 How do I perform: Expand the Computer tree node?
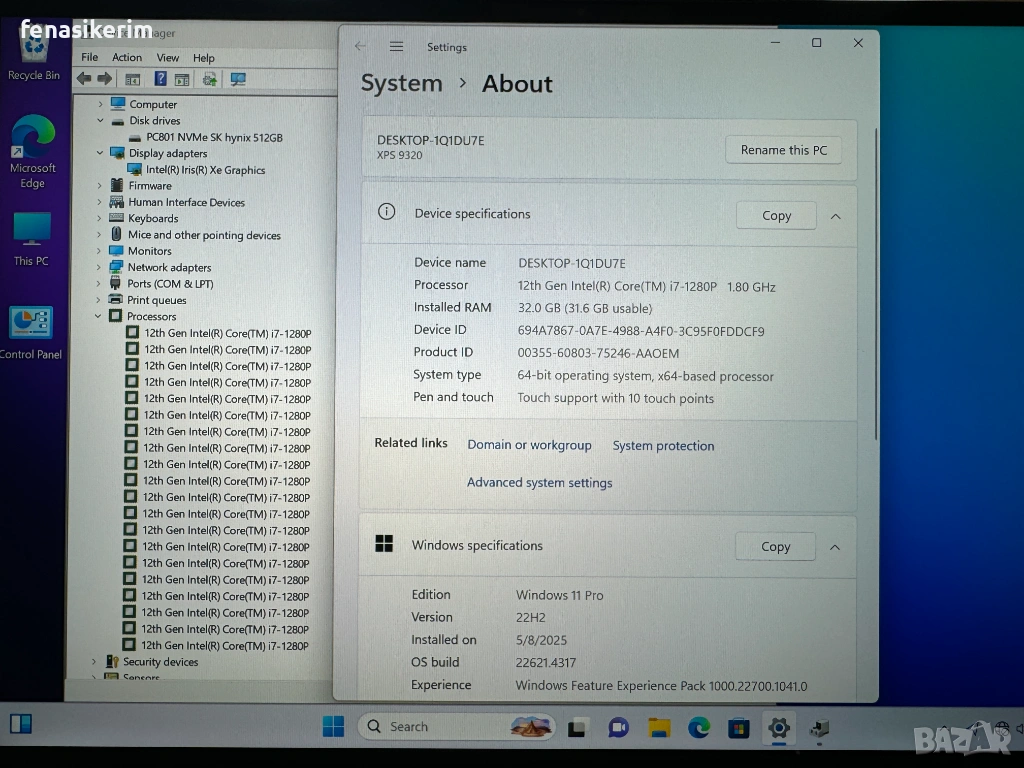pos(100,104)
